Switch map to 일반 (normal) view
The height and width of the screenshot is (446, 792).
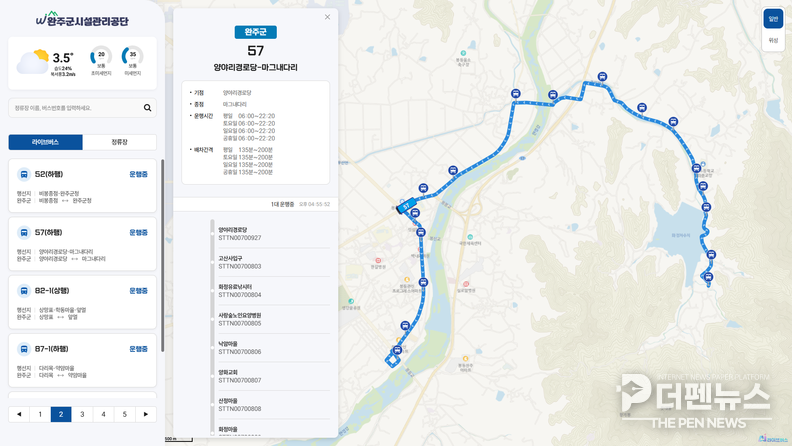[x=773, y=19]
